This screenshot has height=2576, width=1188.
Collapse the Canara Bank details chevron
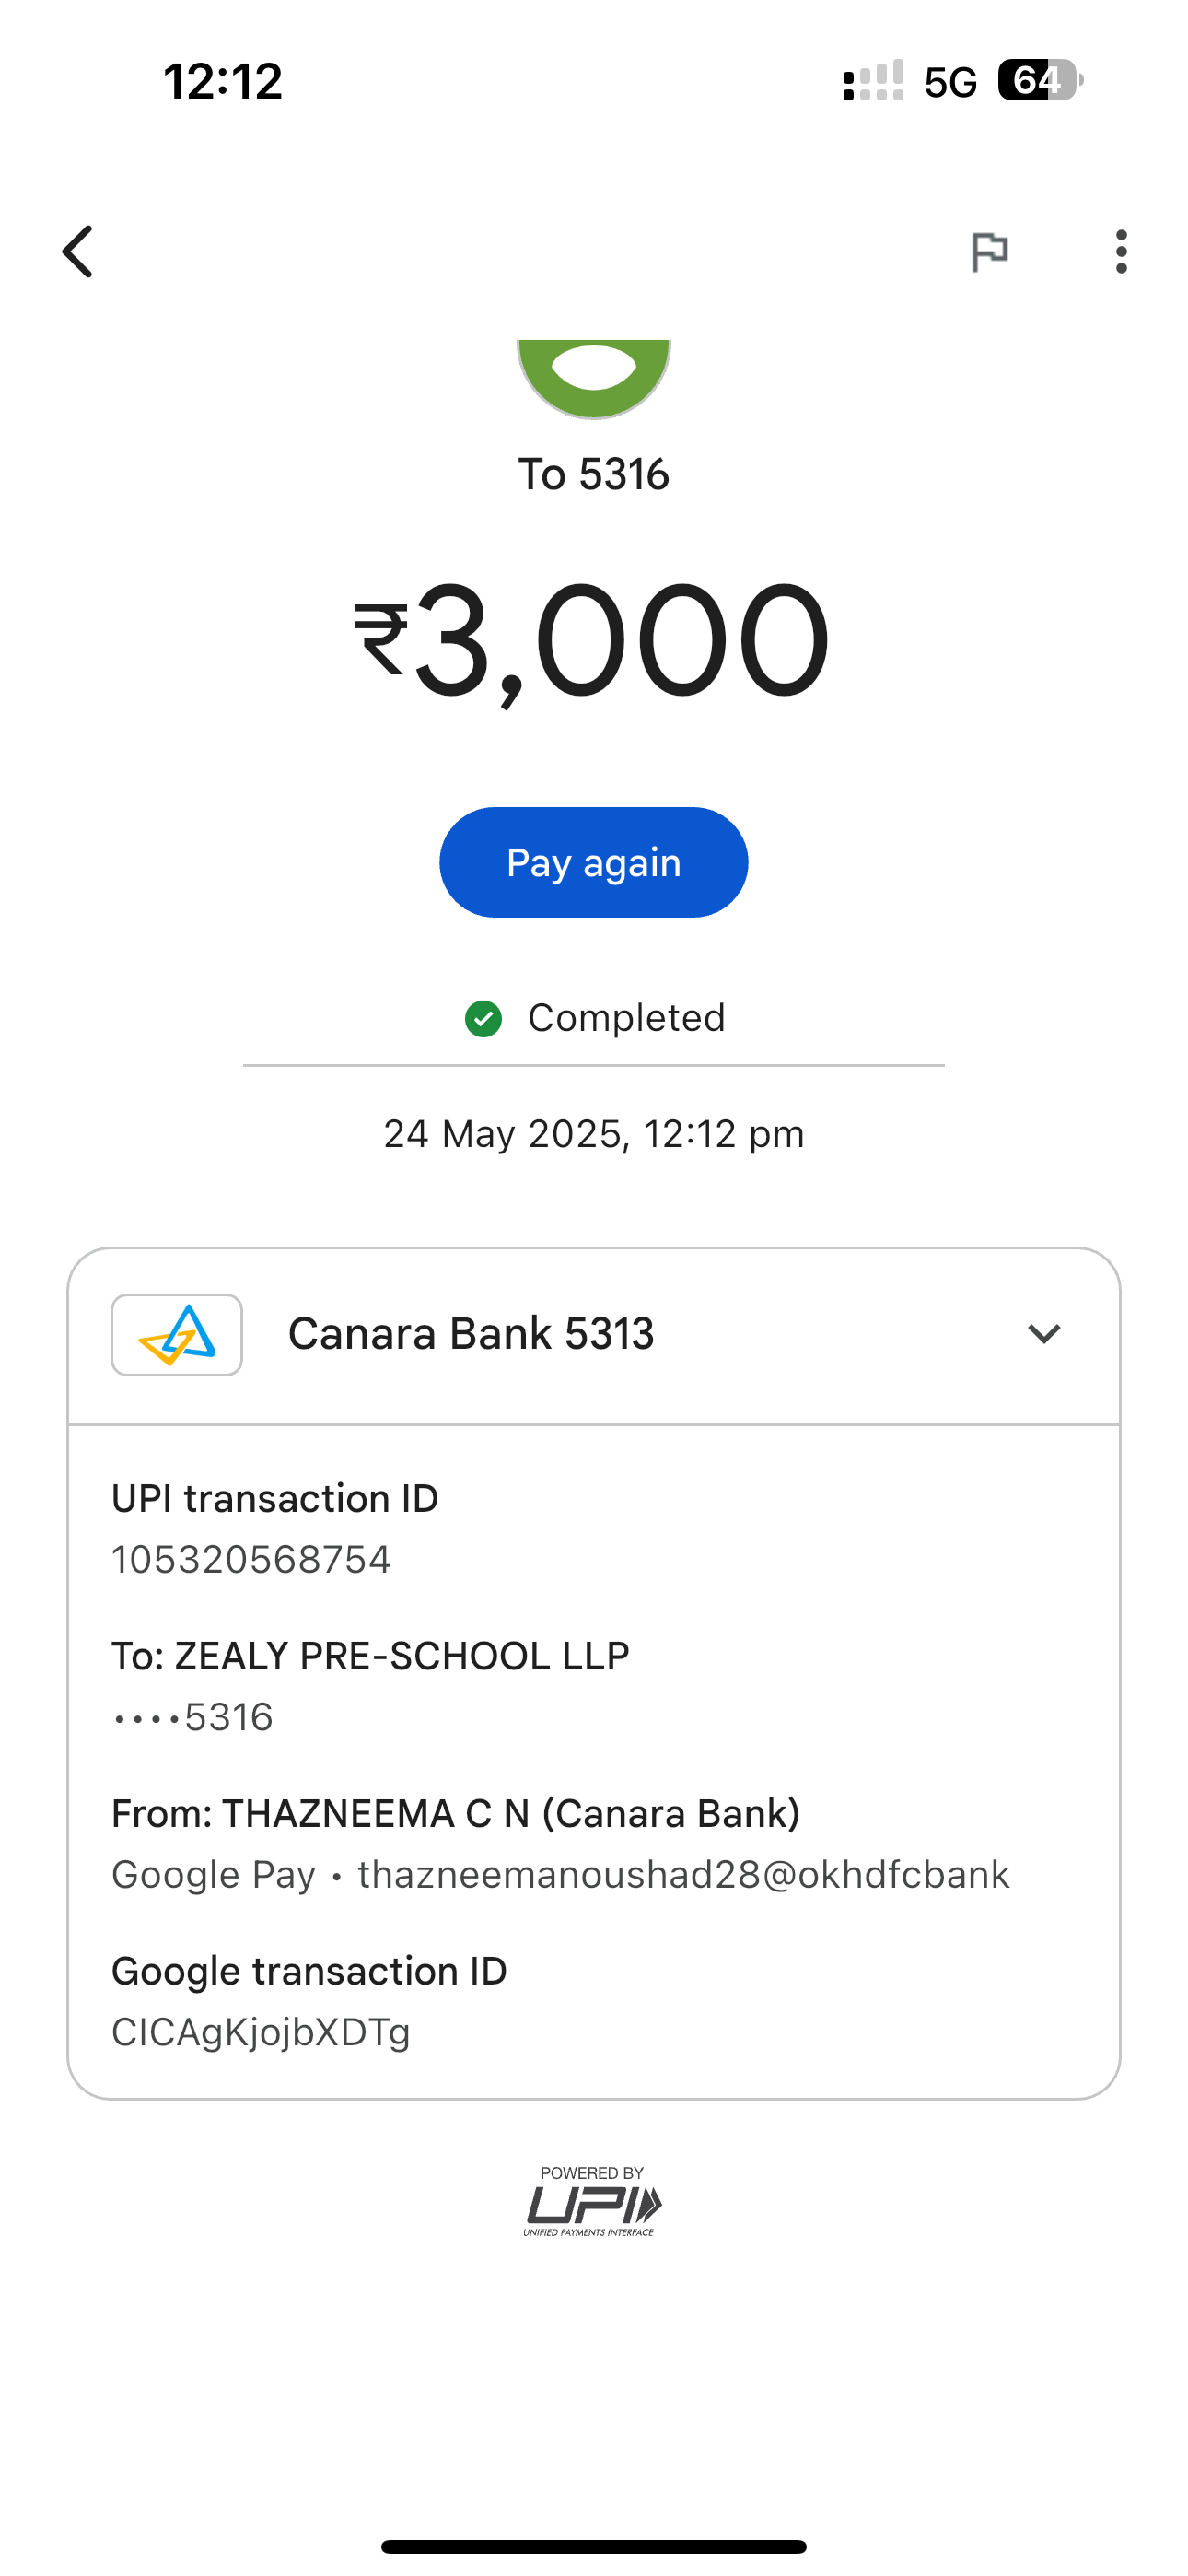pyautogui.click(x=1043, y=1334)
